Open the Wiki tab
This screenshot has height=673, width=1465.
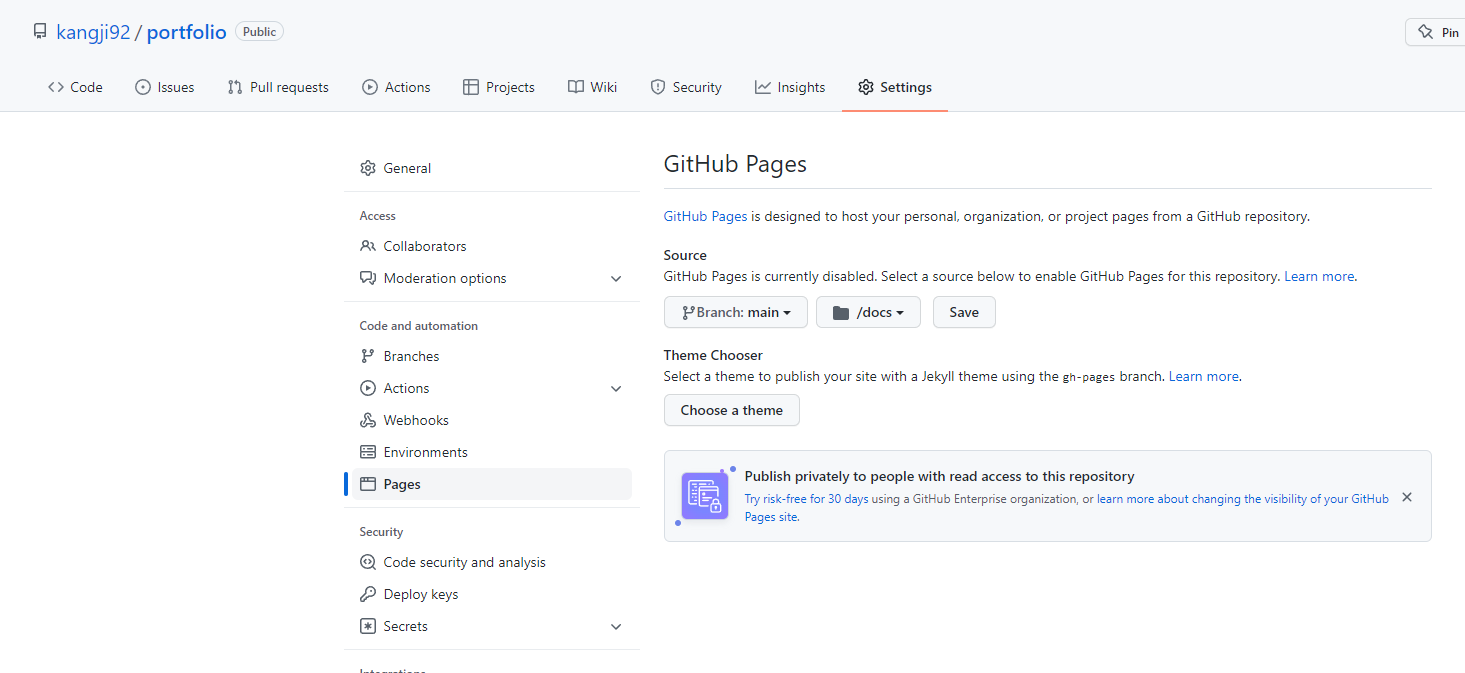(x=592, y=87)
